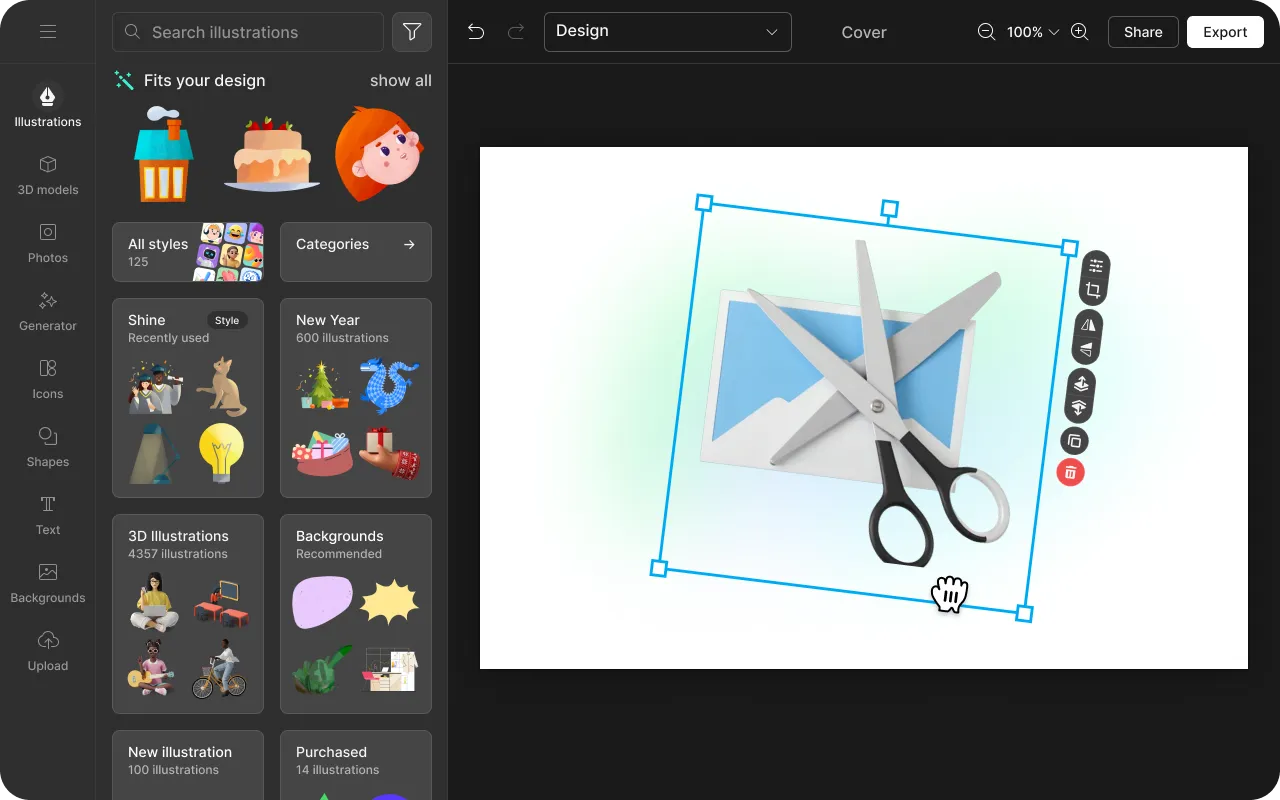Zoom in using the plus magnifier

1079,31
